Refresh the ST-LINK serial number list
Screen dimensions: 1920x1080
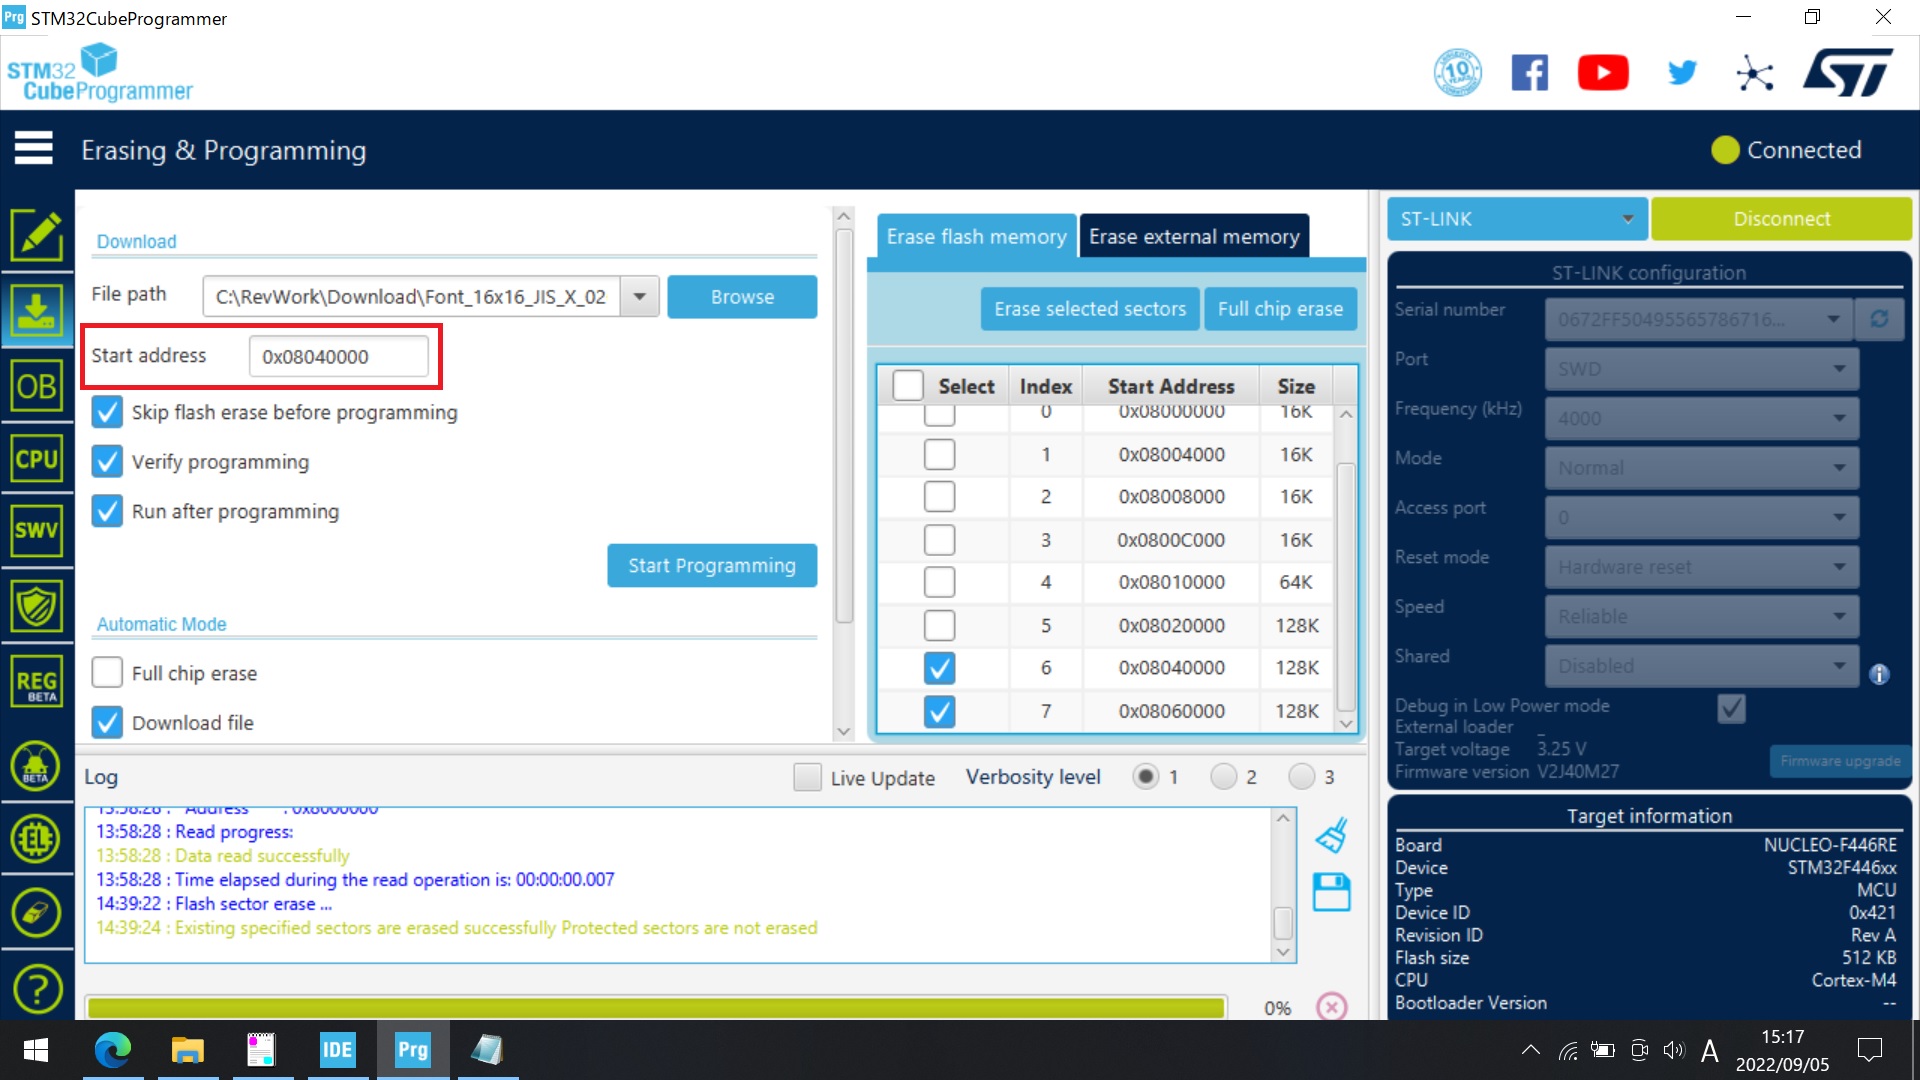tap(1879, 318)
